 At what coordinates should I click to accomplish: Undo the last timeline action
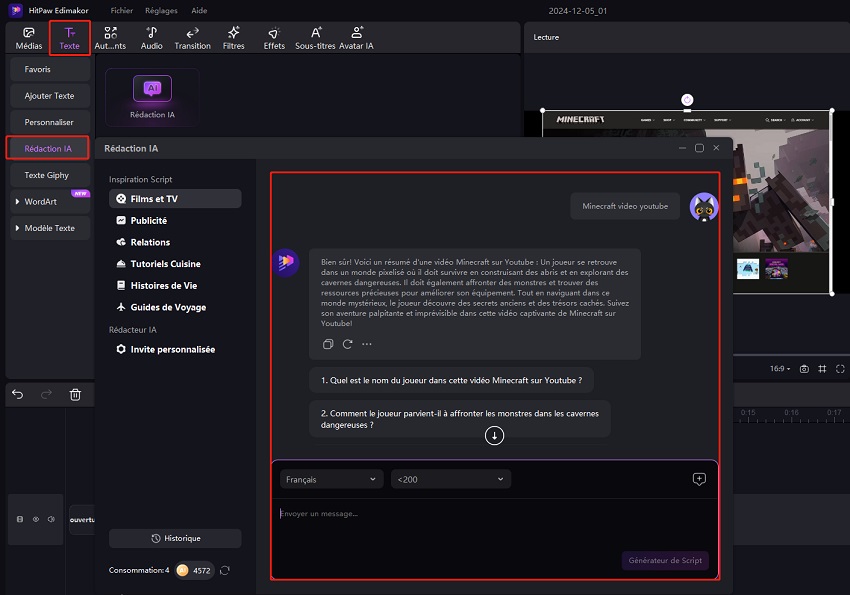(x=18, y=395)
